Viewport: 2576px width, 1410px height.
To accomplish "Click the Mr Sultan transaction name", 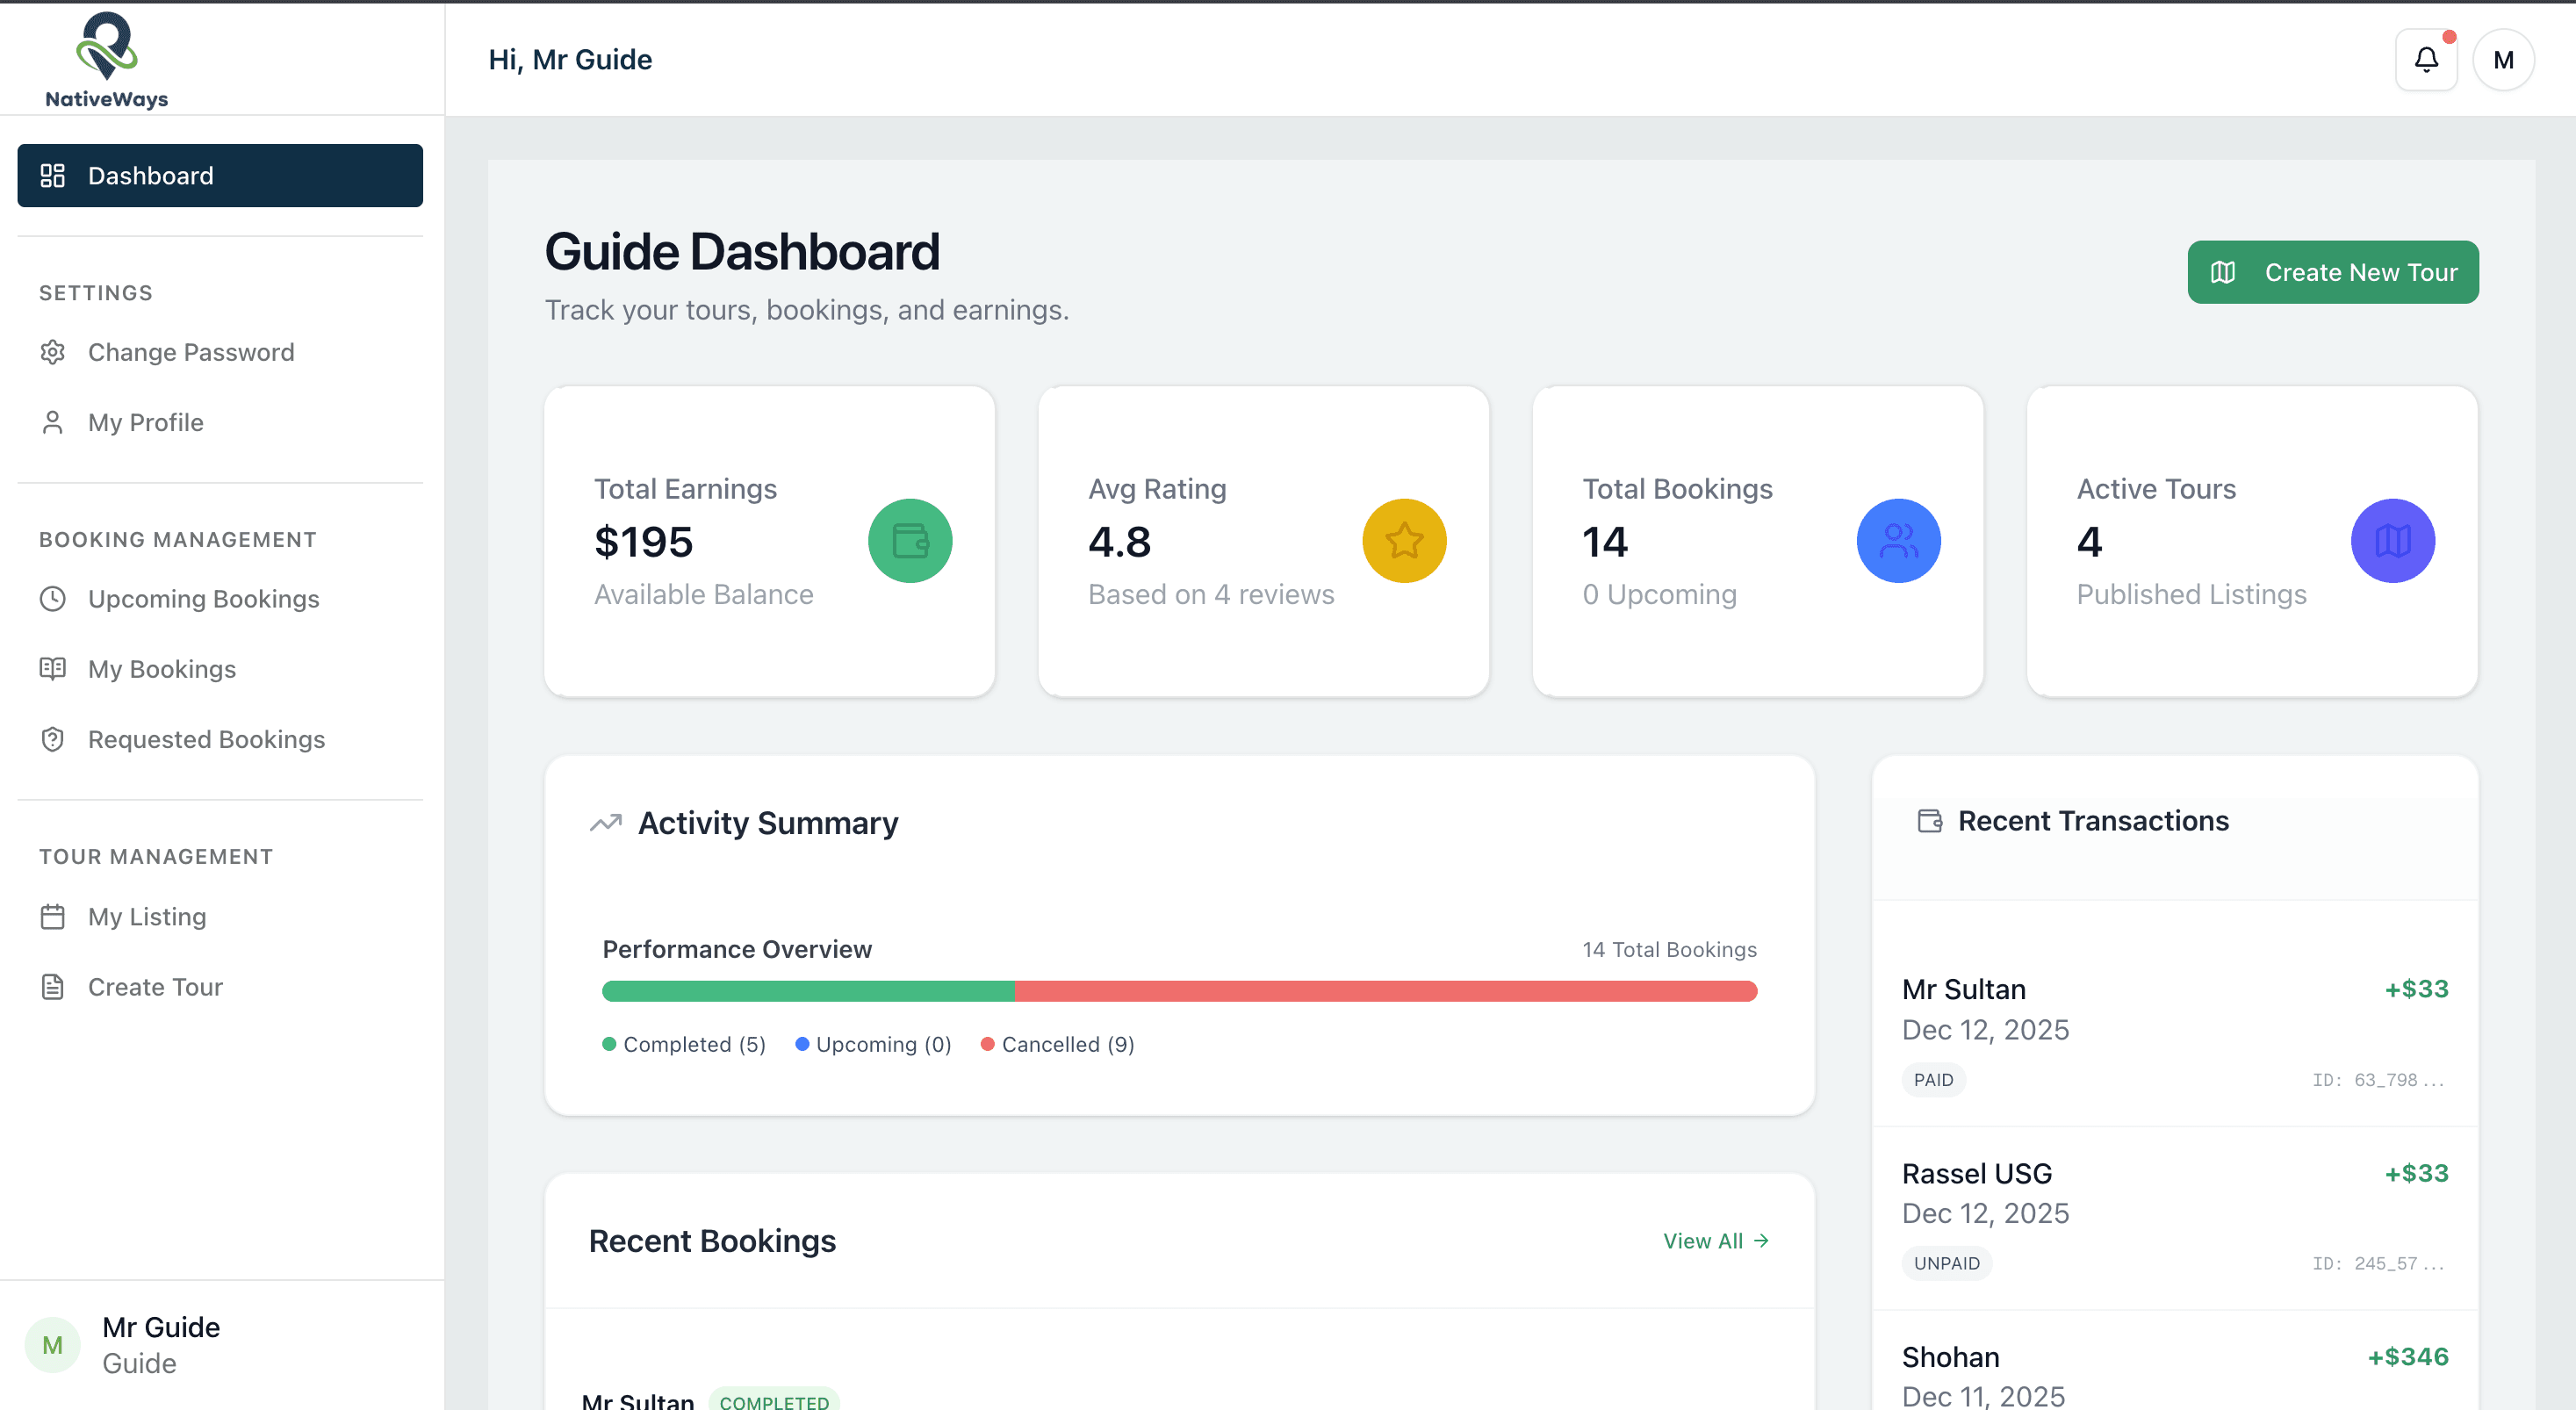I will point(1964,989).
